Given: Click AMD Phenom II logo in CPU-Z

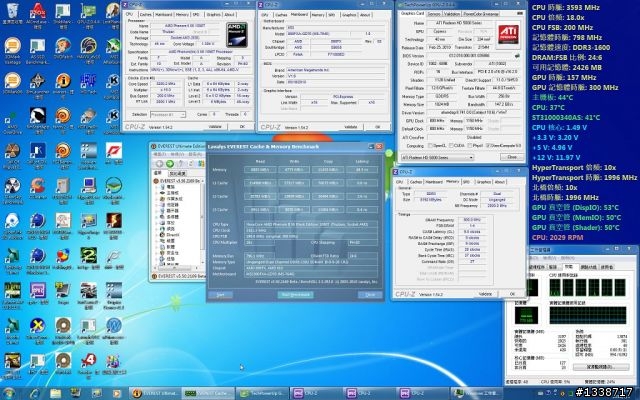Looking at the screenshot, I should (x=236, y=35).
